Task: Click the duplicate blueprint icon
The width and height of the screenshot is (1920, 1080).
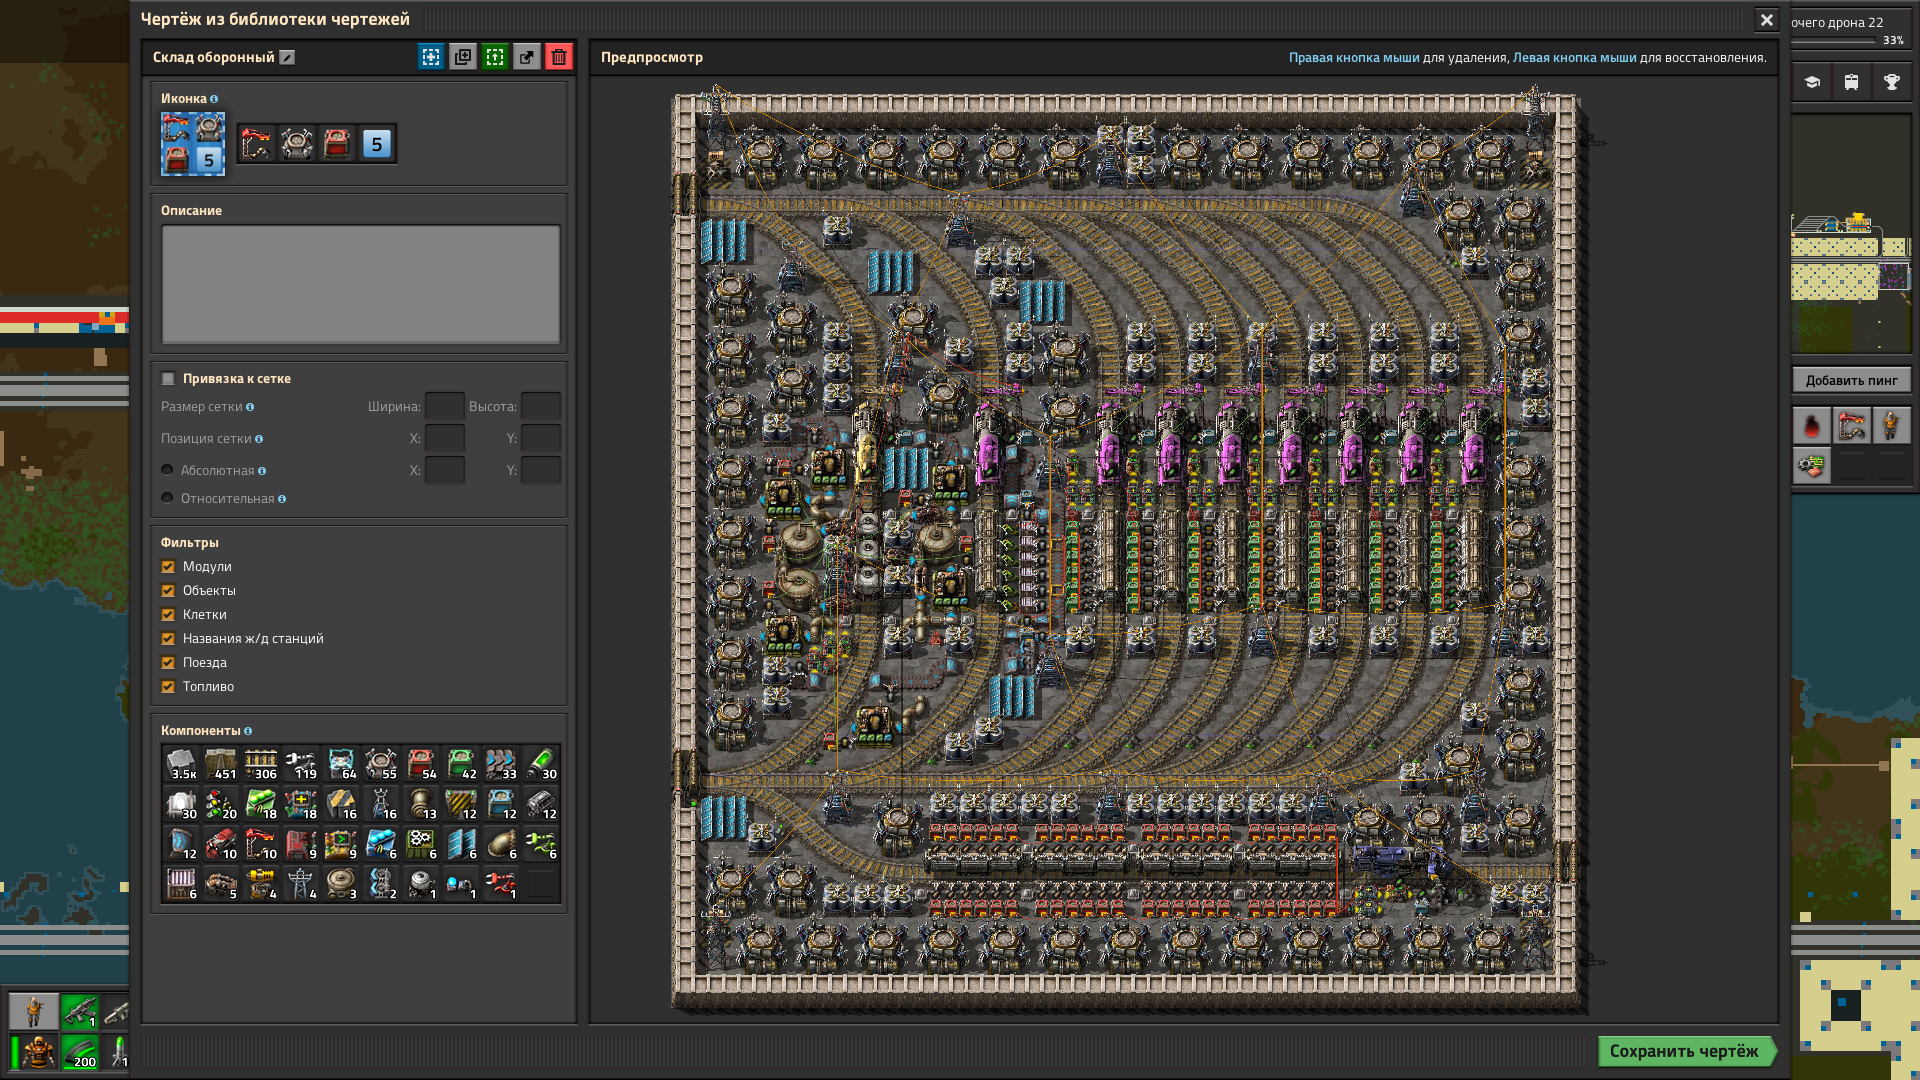Action: tap(463, 57)
